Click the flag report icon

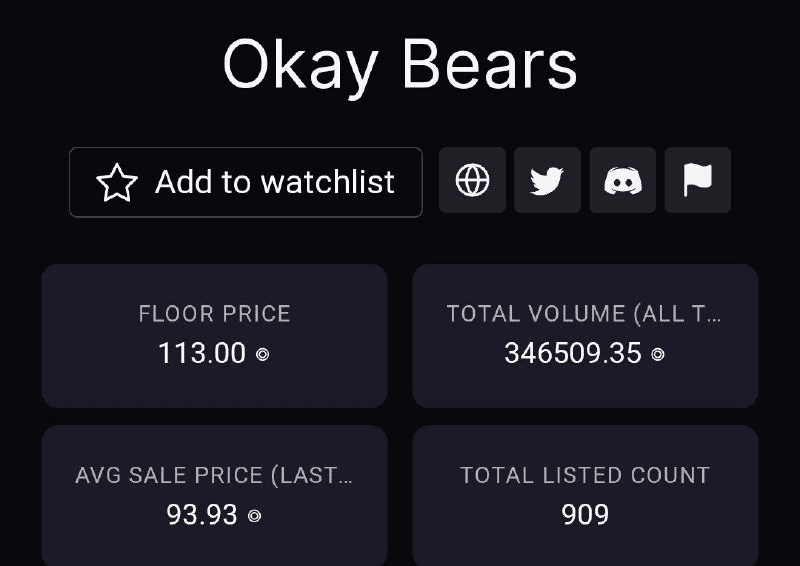pos(698,181)
